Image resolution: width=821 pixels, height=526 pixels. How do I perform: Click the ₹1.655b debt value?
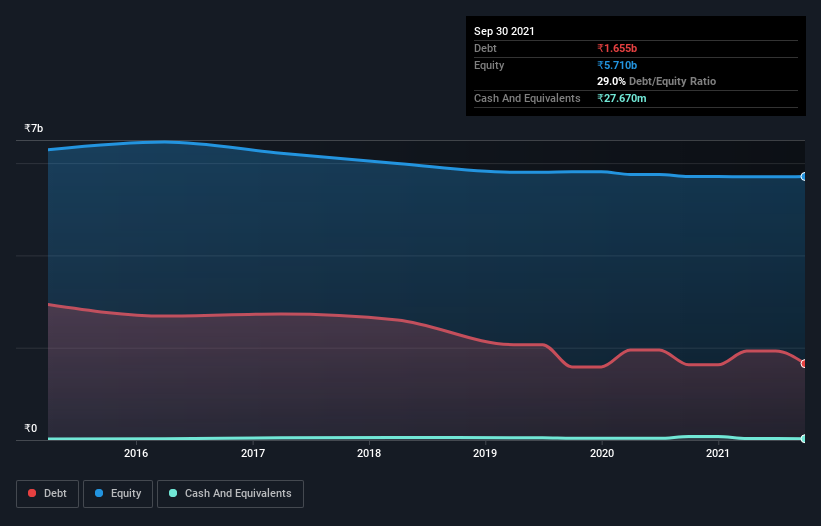(617, 48)
